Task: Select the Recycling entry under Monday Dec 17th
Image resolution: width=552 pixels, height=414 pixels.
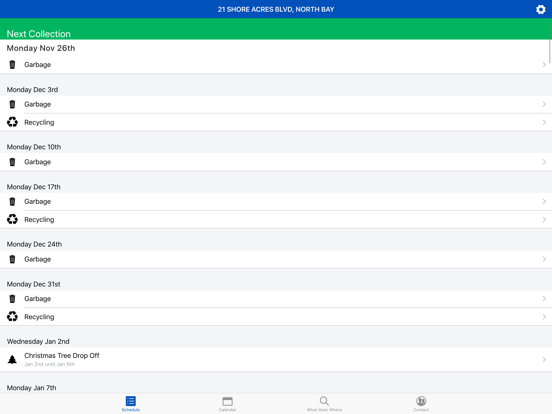Action: coord(276,219)
